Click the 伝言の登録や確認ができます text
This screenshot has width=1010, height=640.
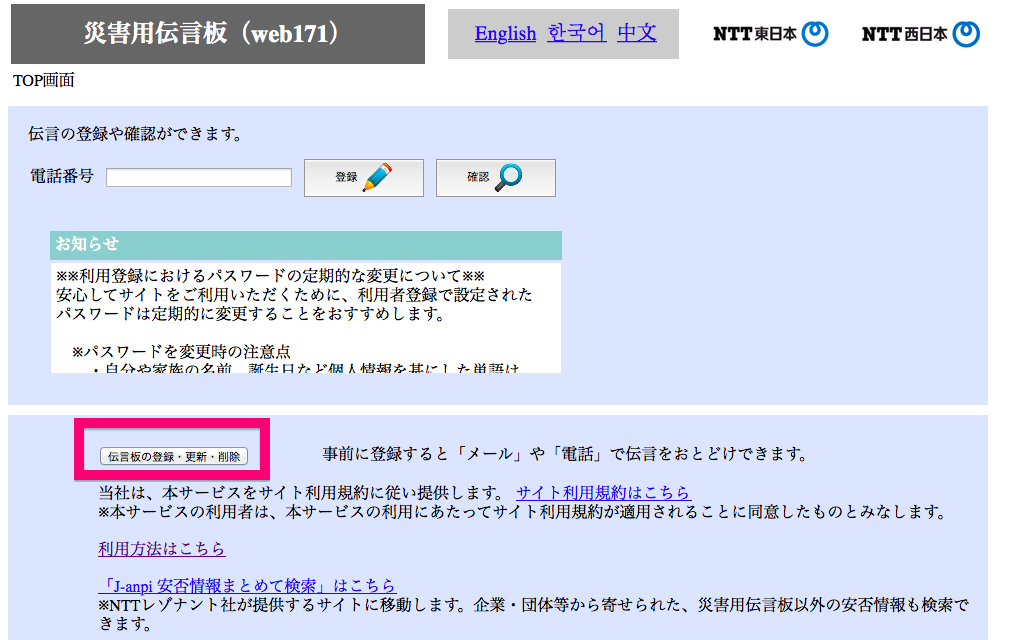135,134
